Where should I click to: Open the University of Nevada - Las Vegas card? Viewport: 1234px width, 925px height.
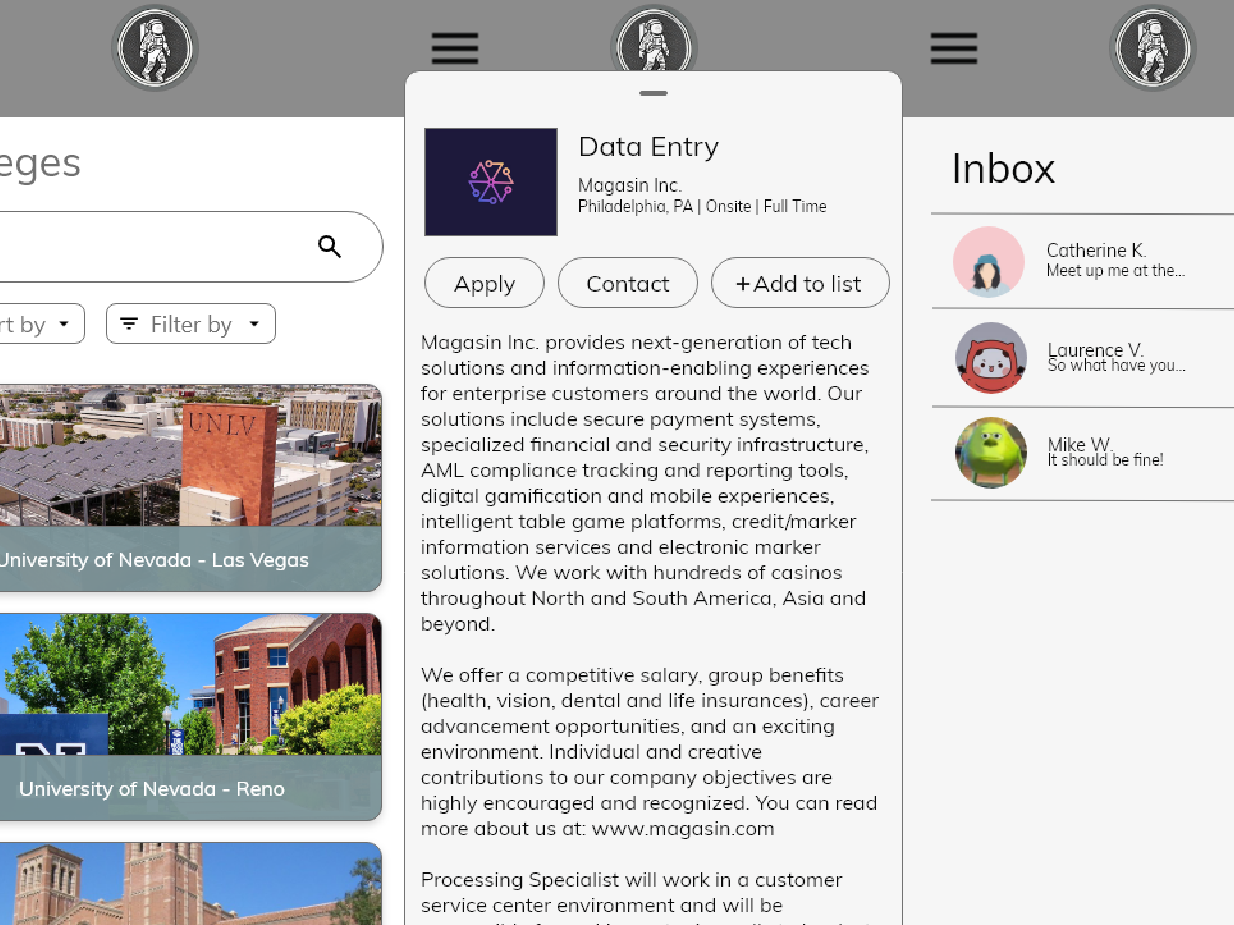tap(190, 488)
